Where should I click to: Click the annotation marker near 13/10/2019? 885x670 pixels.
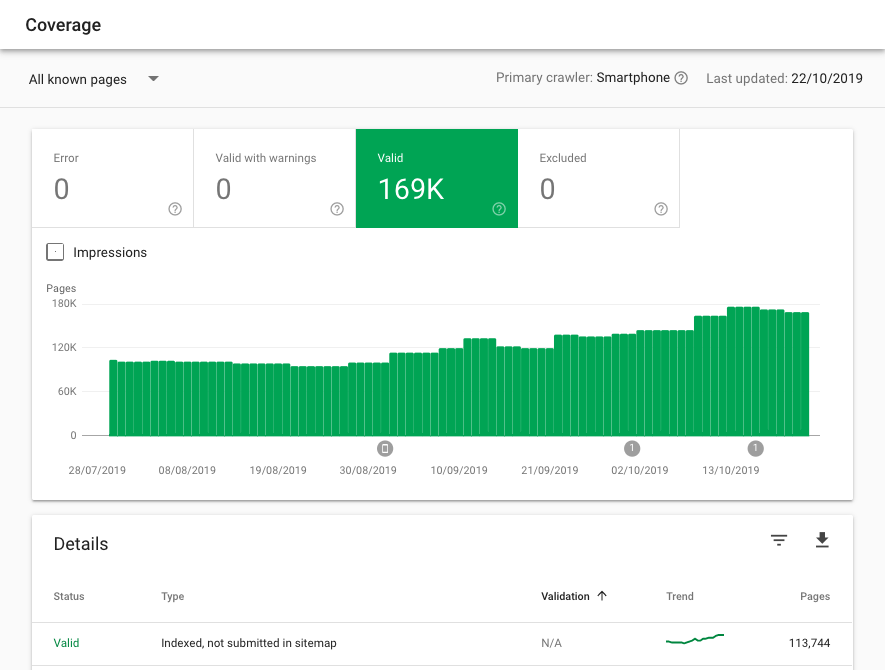pos(757,448)
